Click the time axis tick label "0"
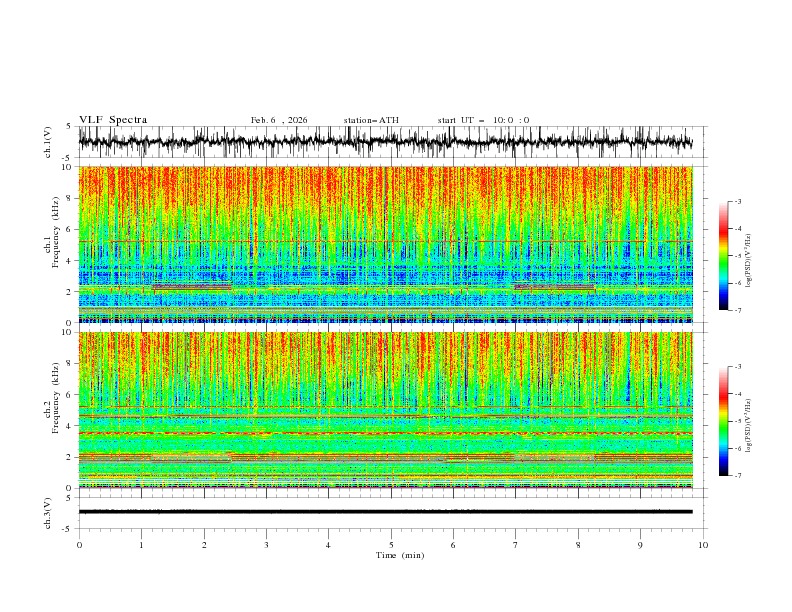This screenshot has width=792, height=612. (x=79, y=545)
